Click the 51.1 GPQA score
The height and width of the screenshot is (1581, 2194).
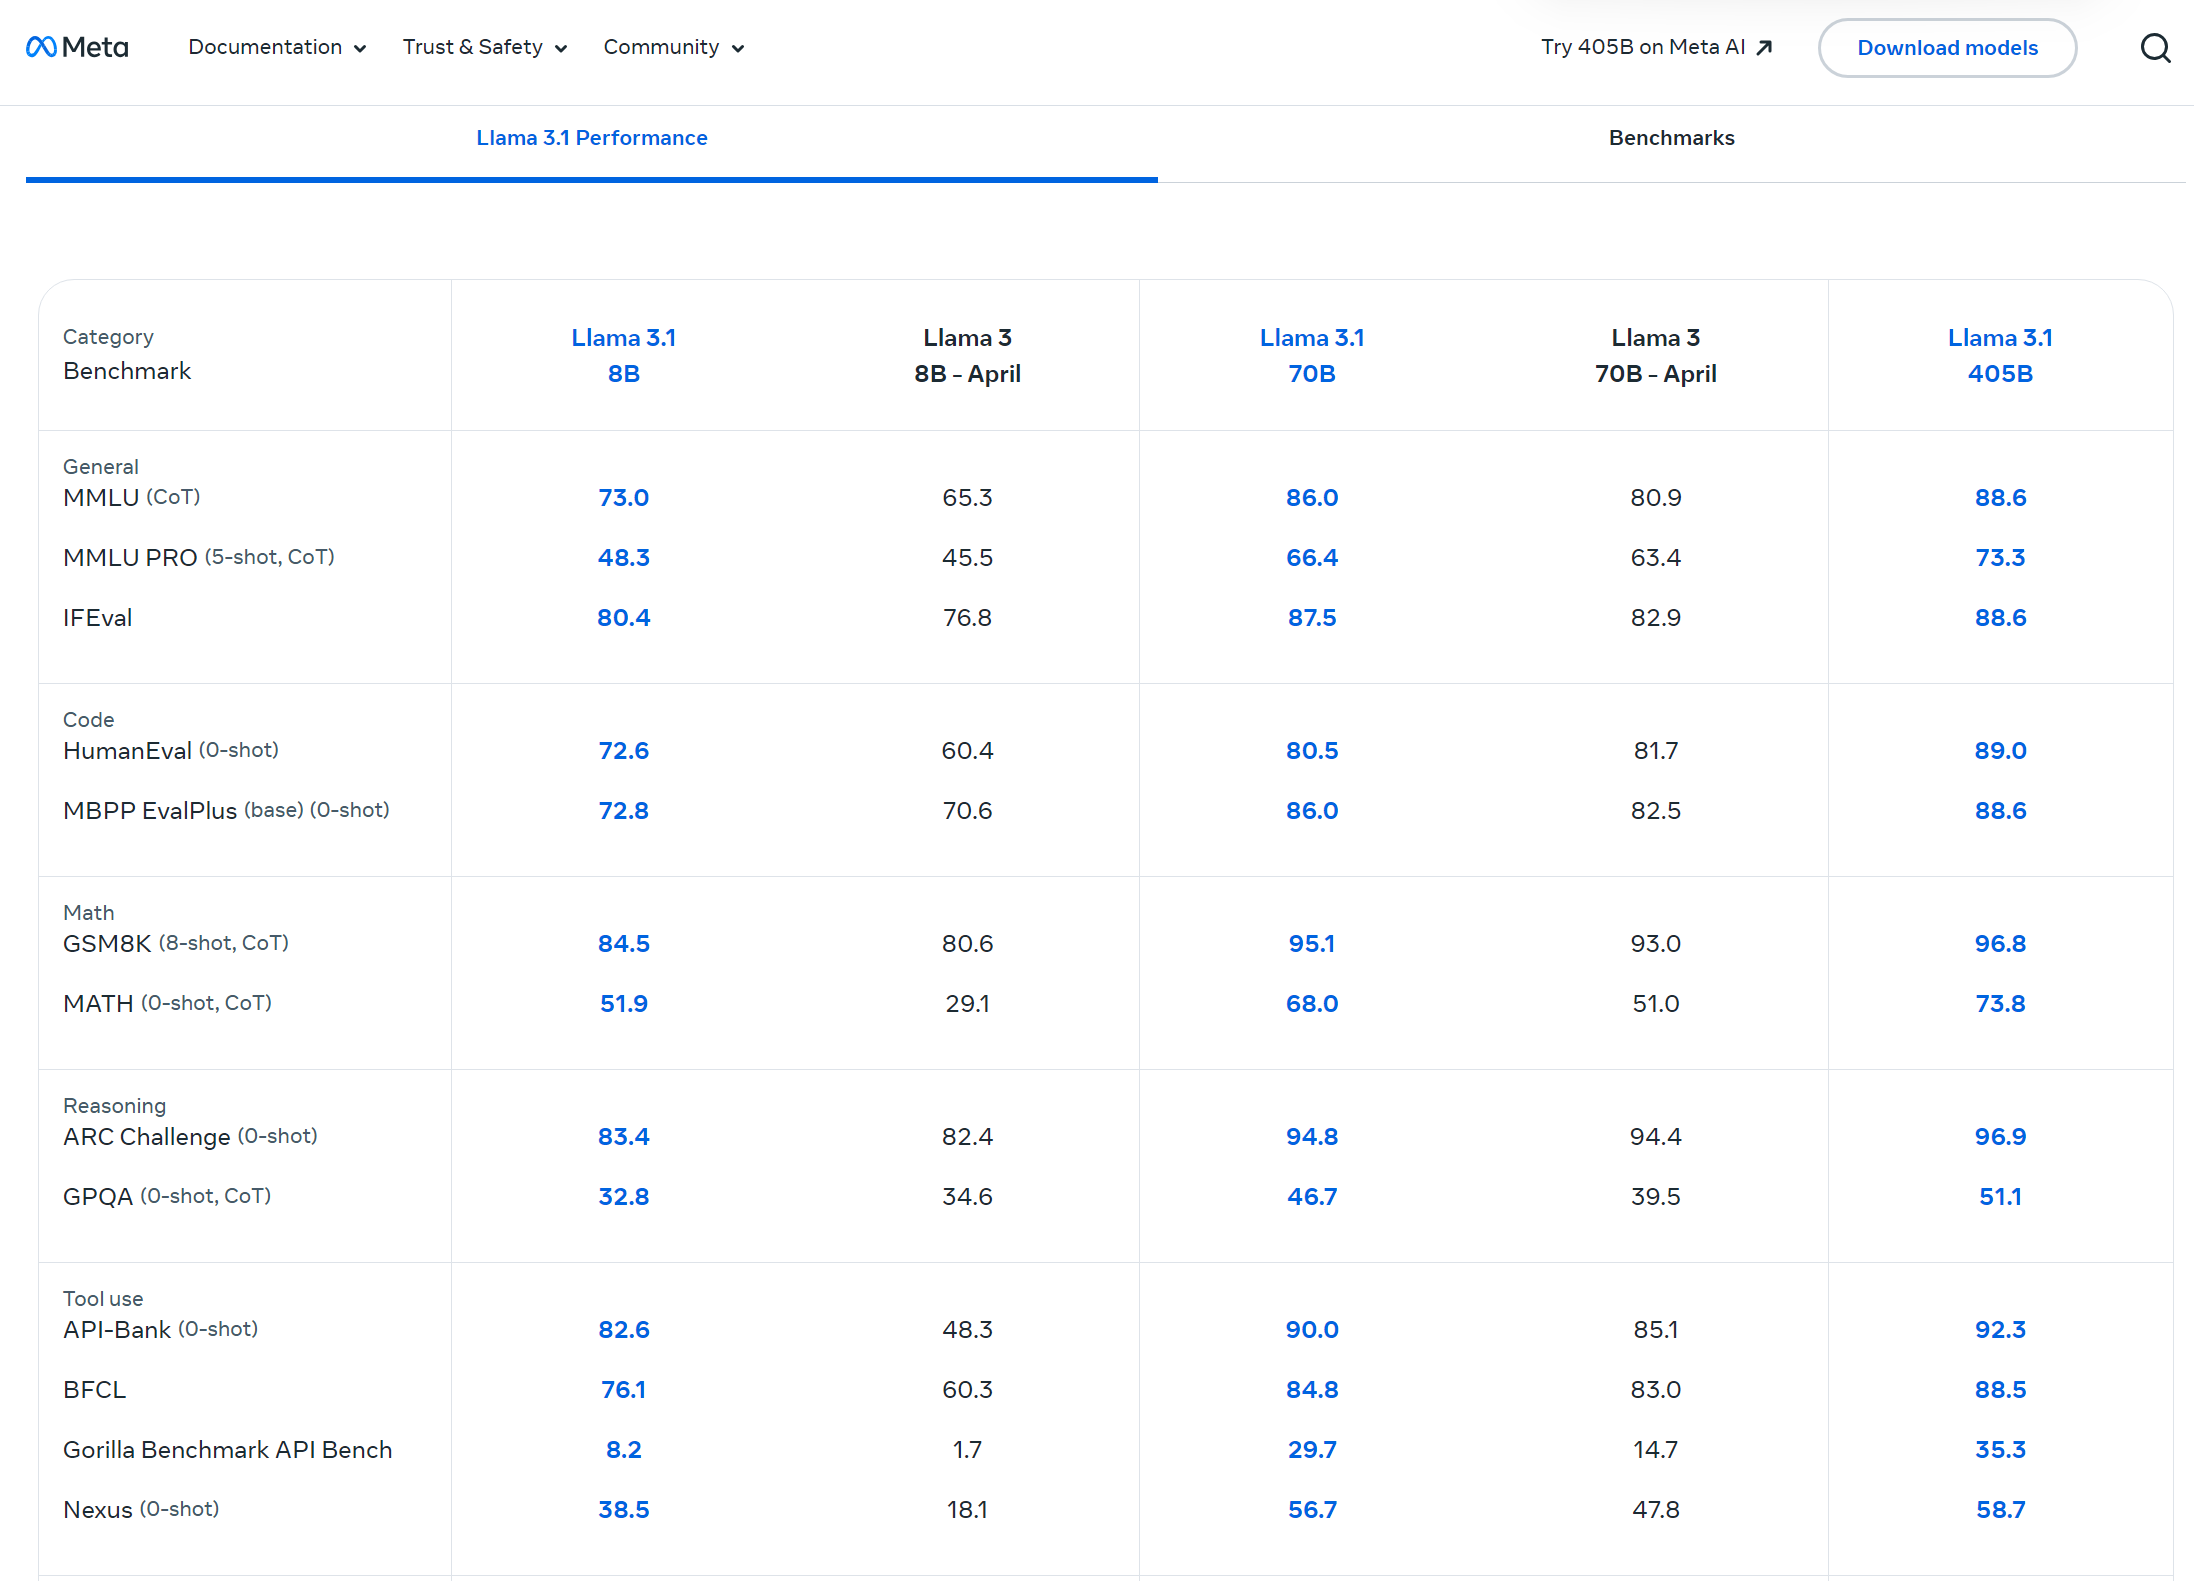coord(2000,1196)
